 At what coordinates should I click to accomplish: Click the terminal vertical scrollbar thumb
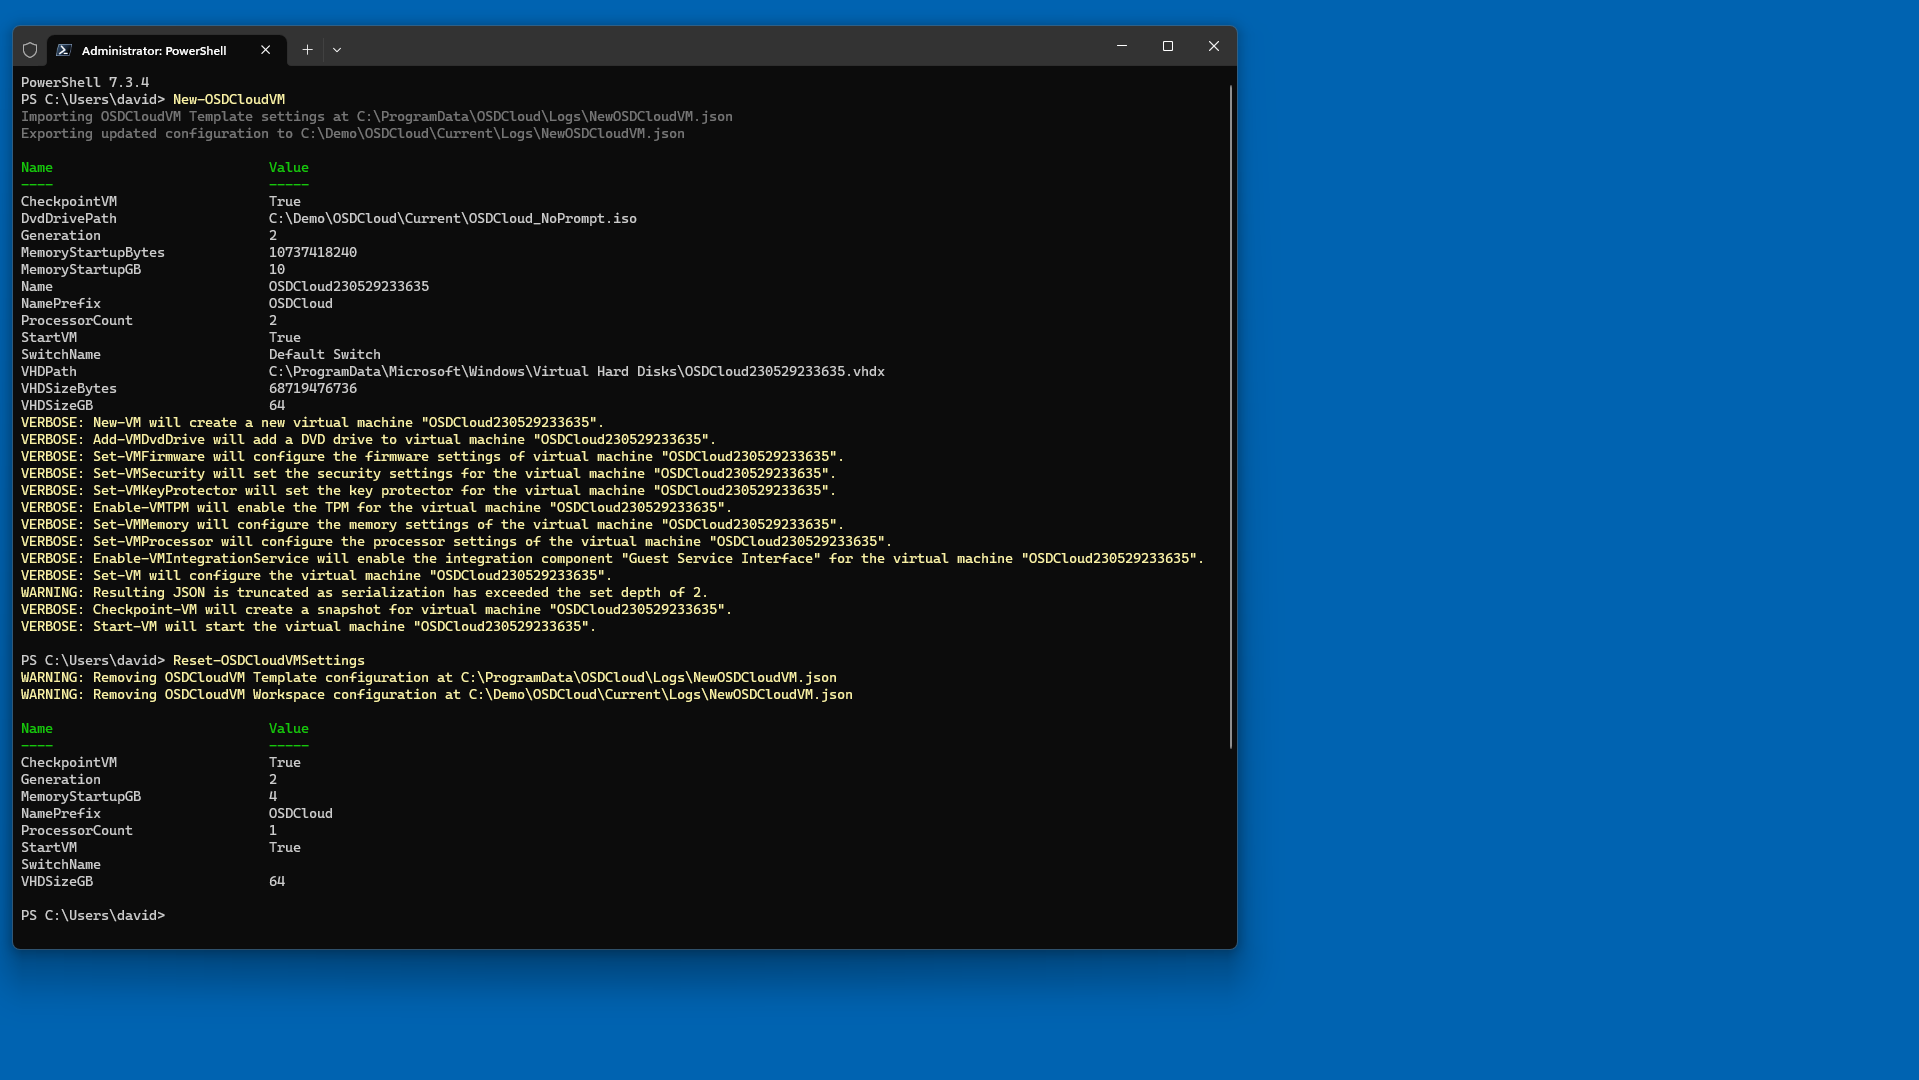[x=1230, y=415]
